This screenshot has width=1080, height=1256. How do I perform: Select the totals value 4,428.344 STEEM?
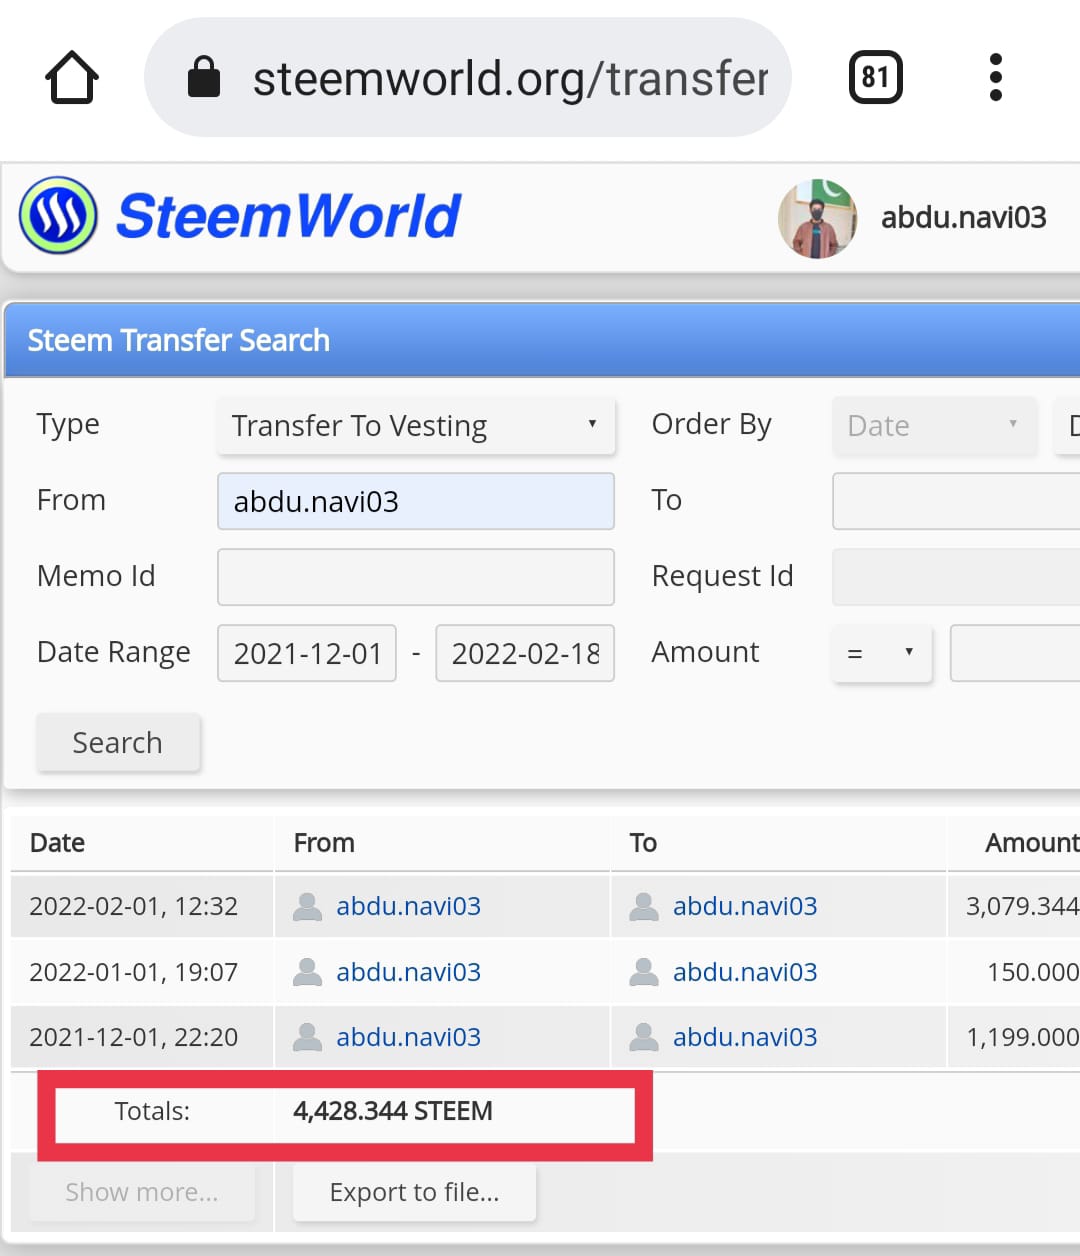393,1111
